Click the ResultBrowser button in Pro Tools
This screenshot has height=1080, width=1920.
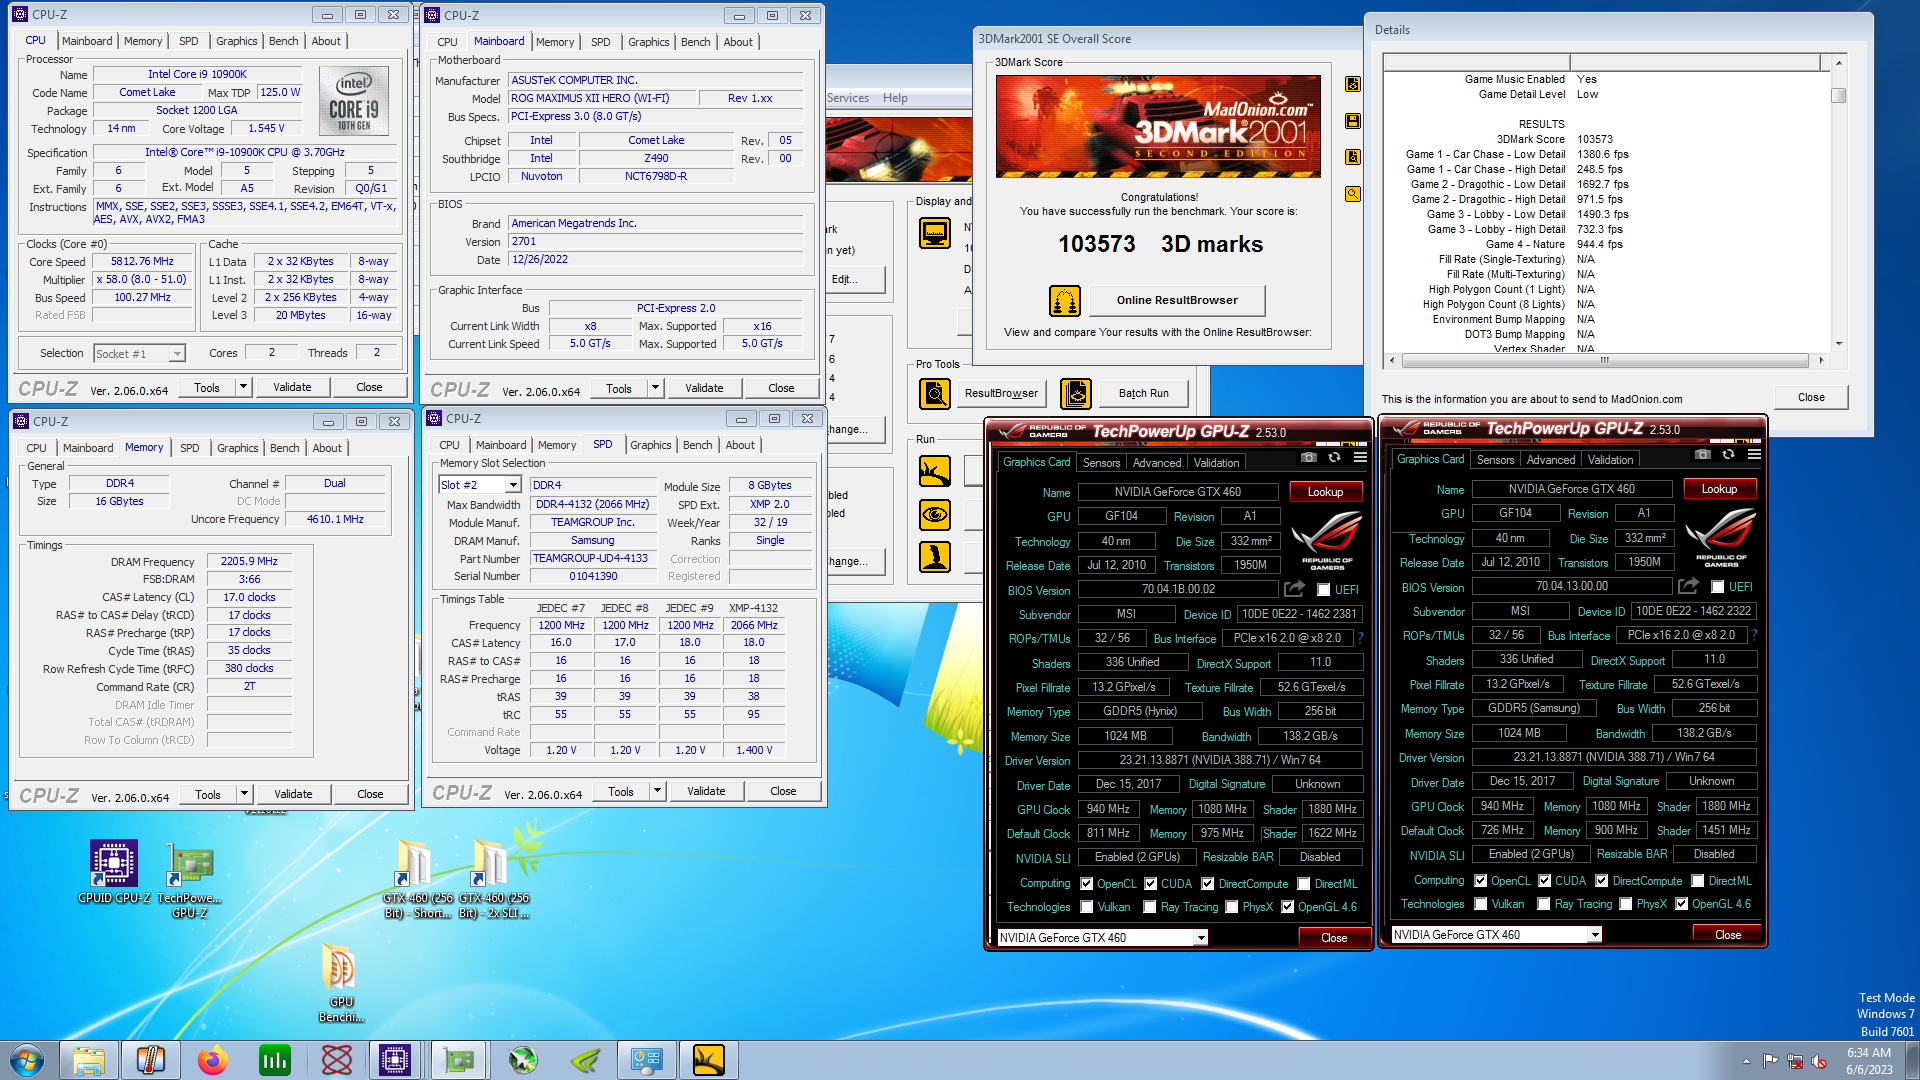[x=1000, y=393]
